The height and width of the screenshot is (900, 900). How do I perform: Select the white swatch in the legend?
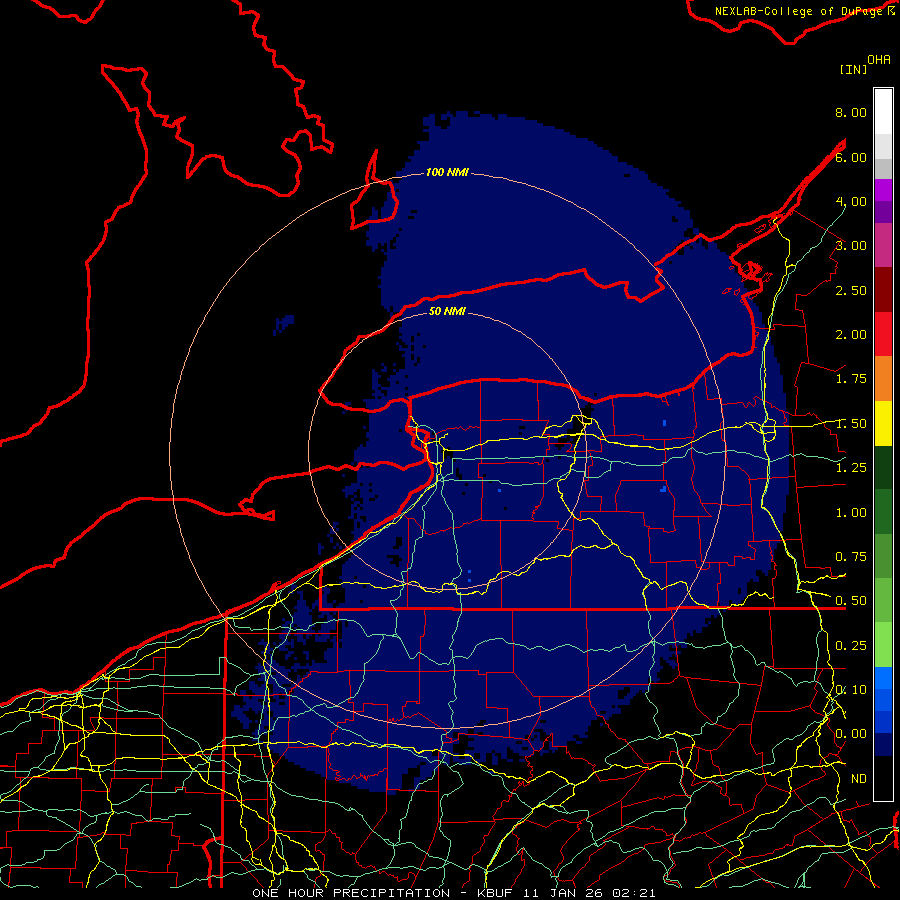883,111
